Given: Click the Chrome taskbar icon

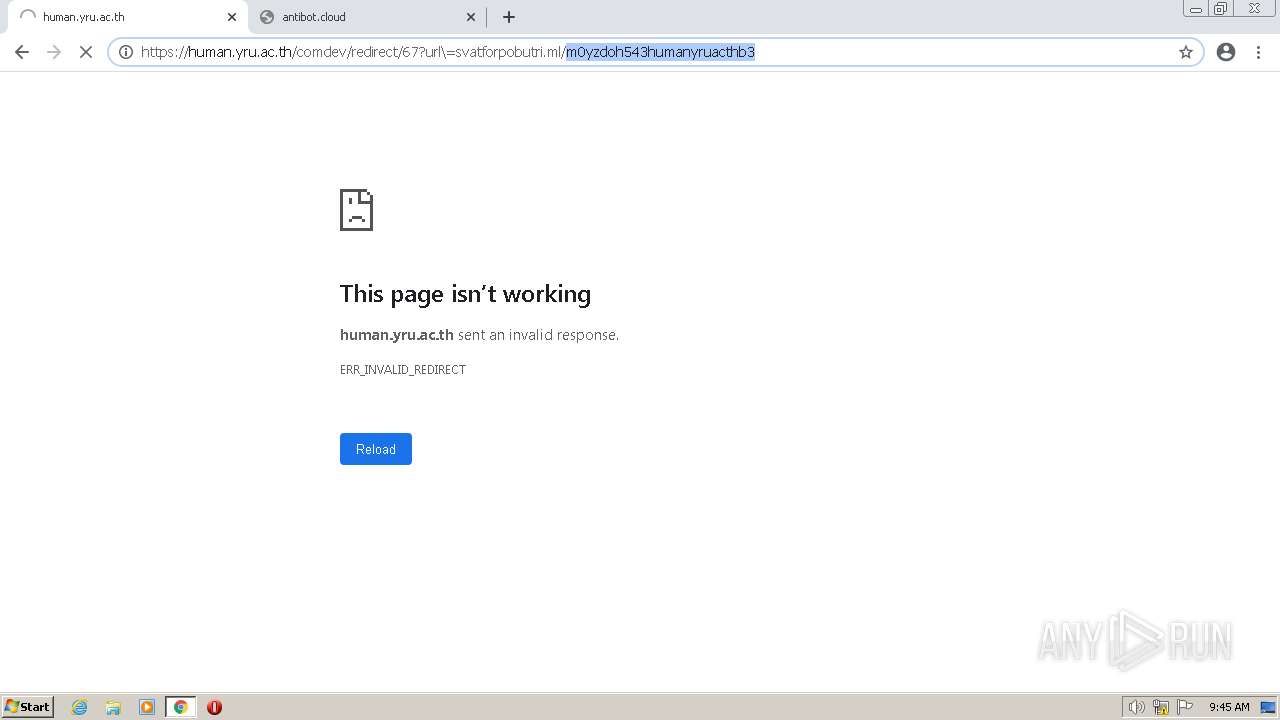Looking at the screenshot, I should (181, 707).
